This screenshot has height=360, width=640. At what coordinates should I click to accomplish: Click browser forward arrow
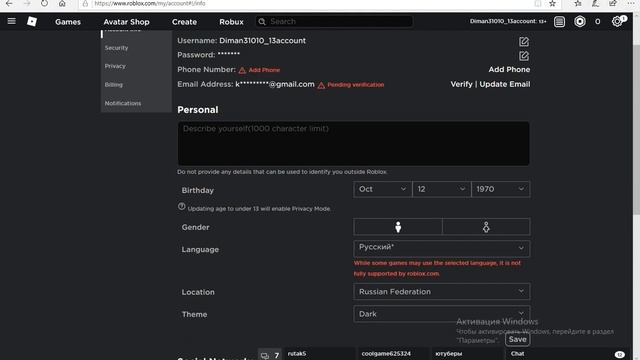pyautogui.click(x=27, y=4)
